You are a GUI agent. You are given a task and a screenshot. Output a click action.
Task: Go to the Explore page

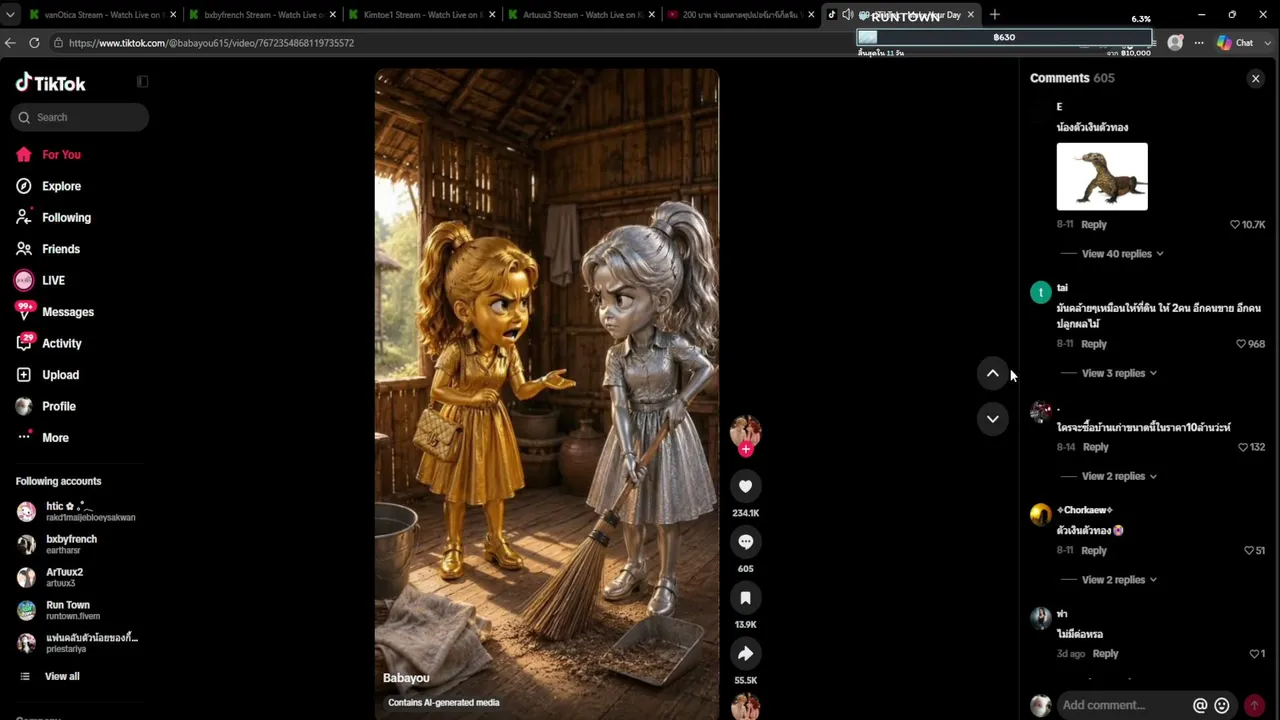61,186
